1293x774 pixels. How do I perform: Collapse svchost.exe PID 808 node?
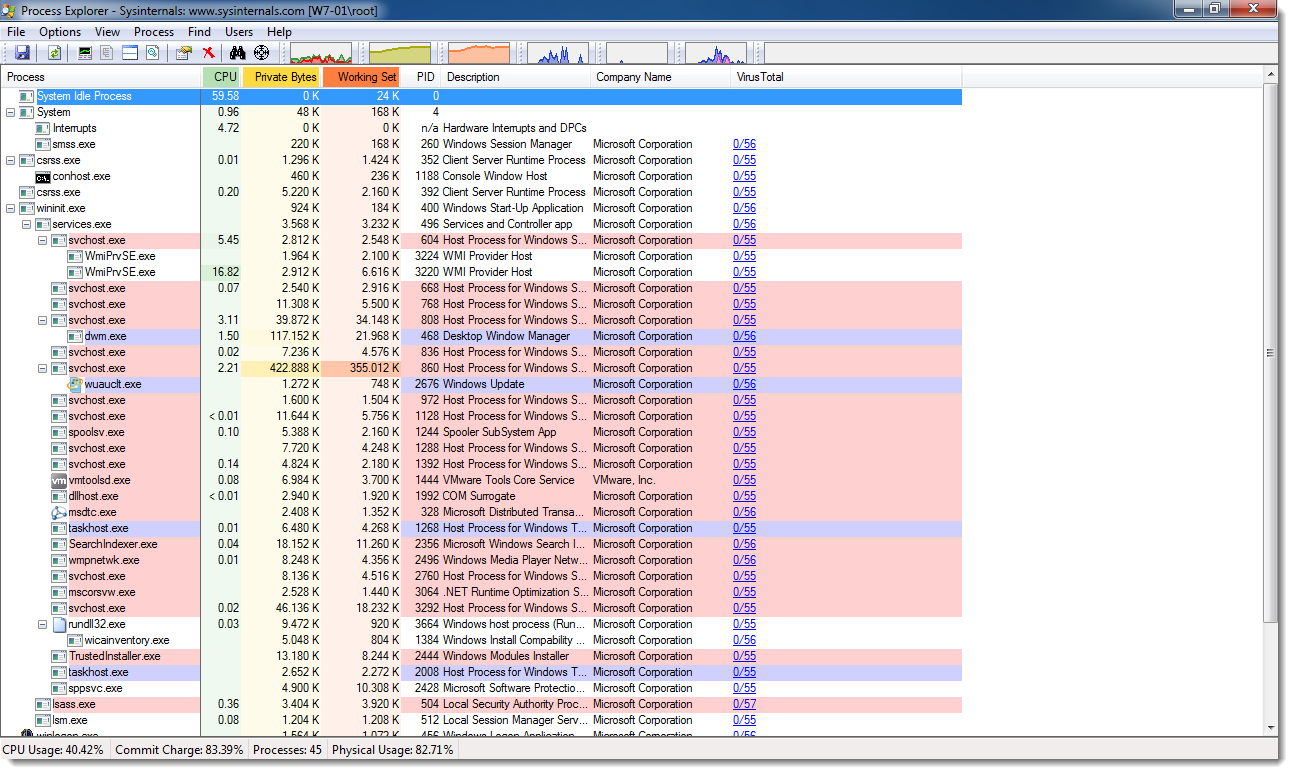tap(42, 320)
